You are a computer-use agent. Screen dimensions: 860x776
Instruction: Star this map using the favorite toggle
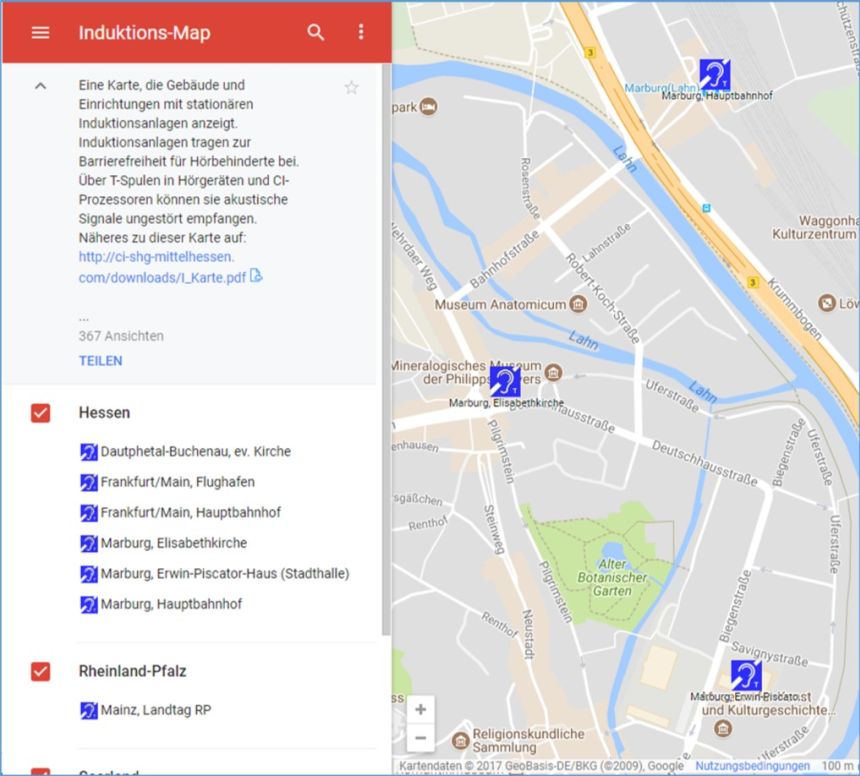(351, 88)
